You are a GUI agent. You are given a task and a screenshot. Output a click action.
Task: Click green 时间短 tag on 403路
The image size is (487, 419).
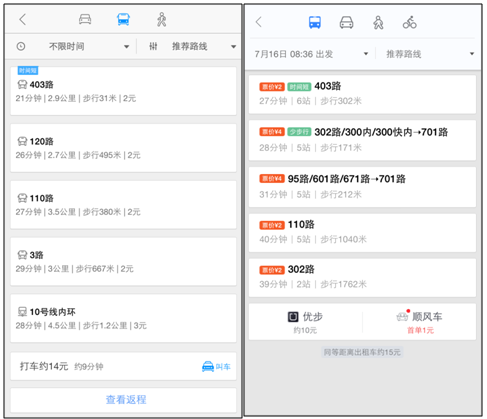299,87
